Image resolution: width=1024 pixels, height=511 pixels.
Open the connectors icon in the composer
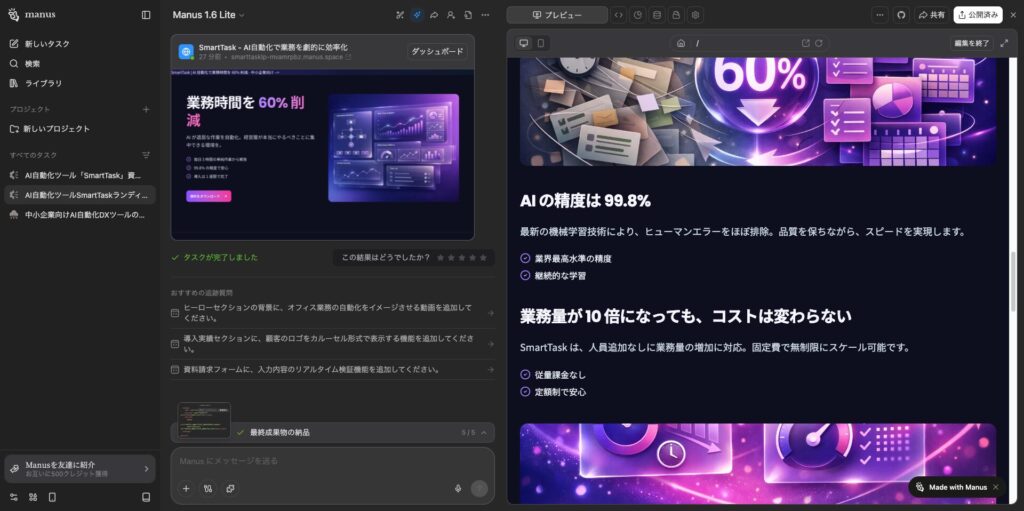(208, 488)
